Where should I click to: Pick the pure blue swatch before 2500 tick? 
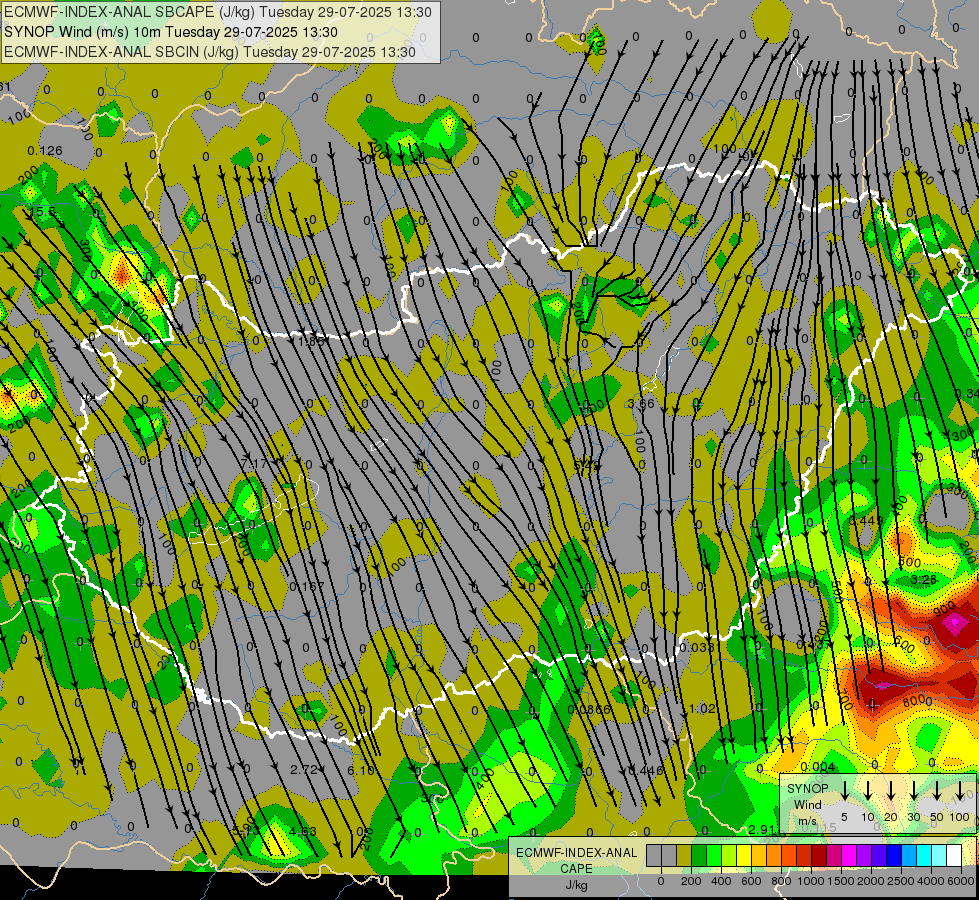coord(895,855)
